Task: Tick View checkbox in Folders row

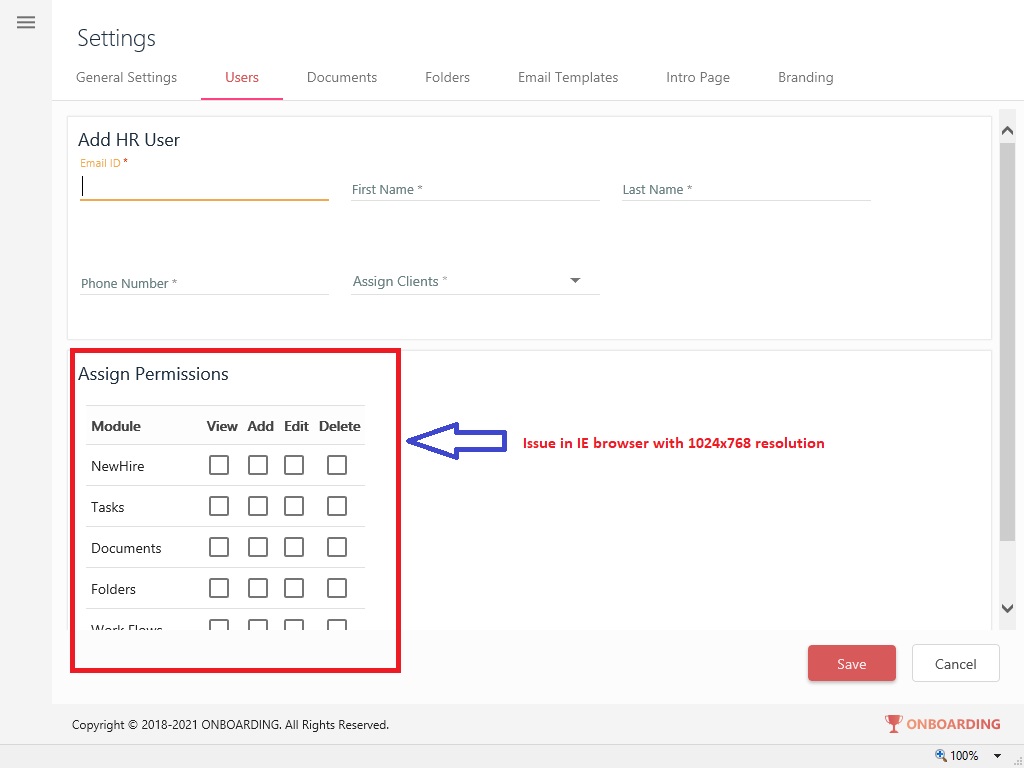Action: [219, 588]
